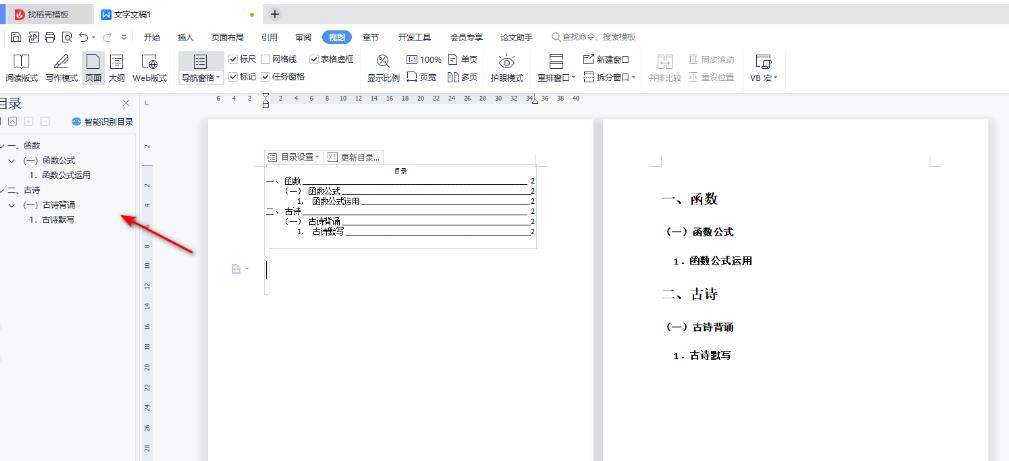Switch to Web版式 layout
Viewport: 1009px width, 461px height.
(149, 68)
